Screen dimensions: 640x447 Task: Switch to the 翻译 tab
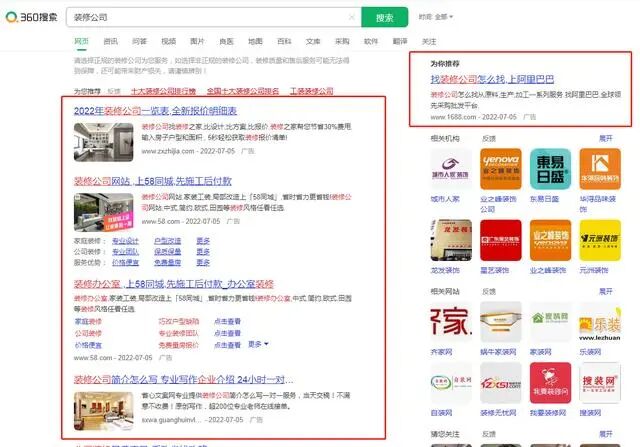400,41
